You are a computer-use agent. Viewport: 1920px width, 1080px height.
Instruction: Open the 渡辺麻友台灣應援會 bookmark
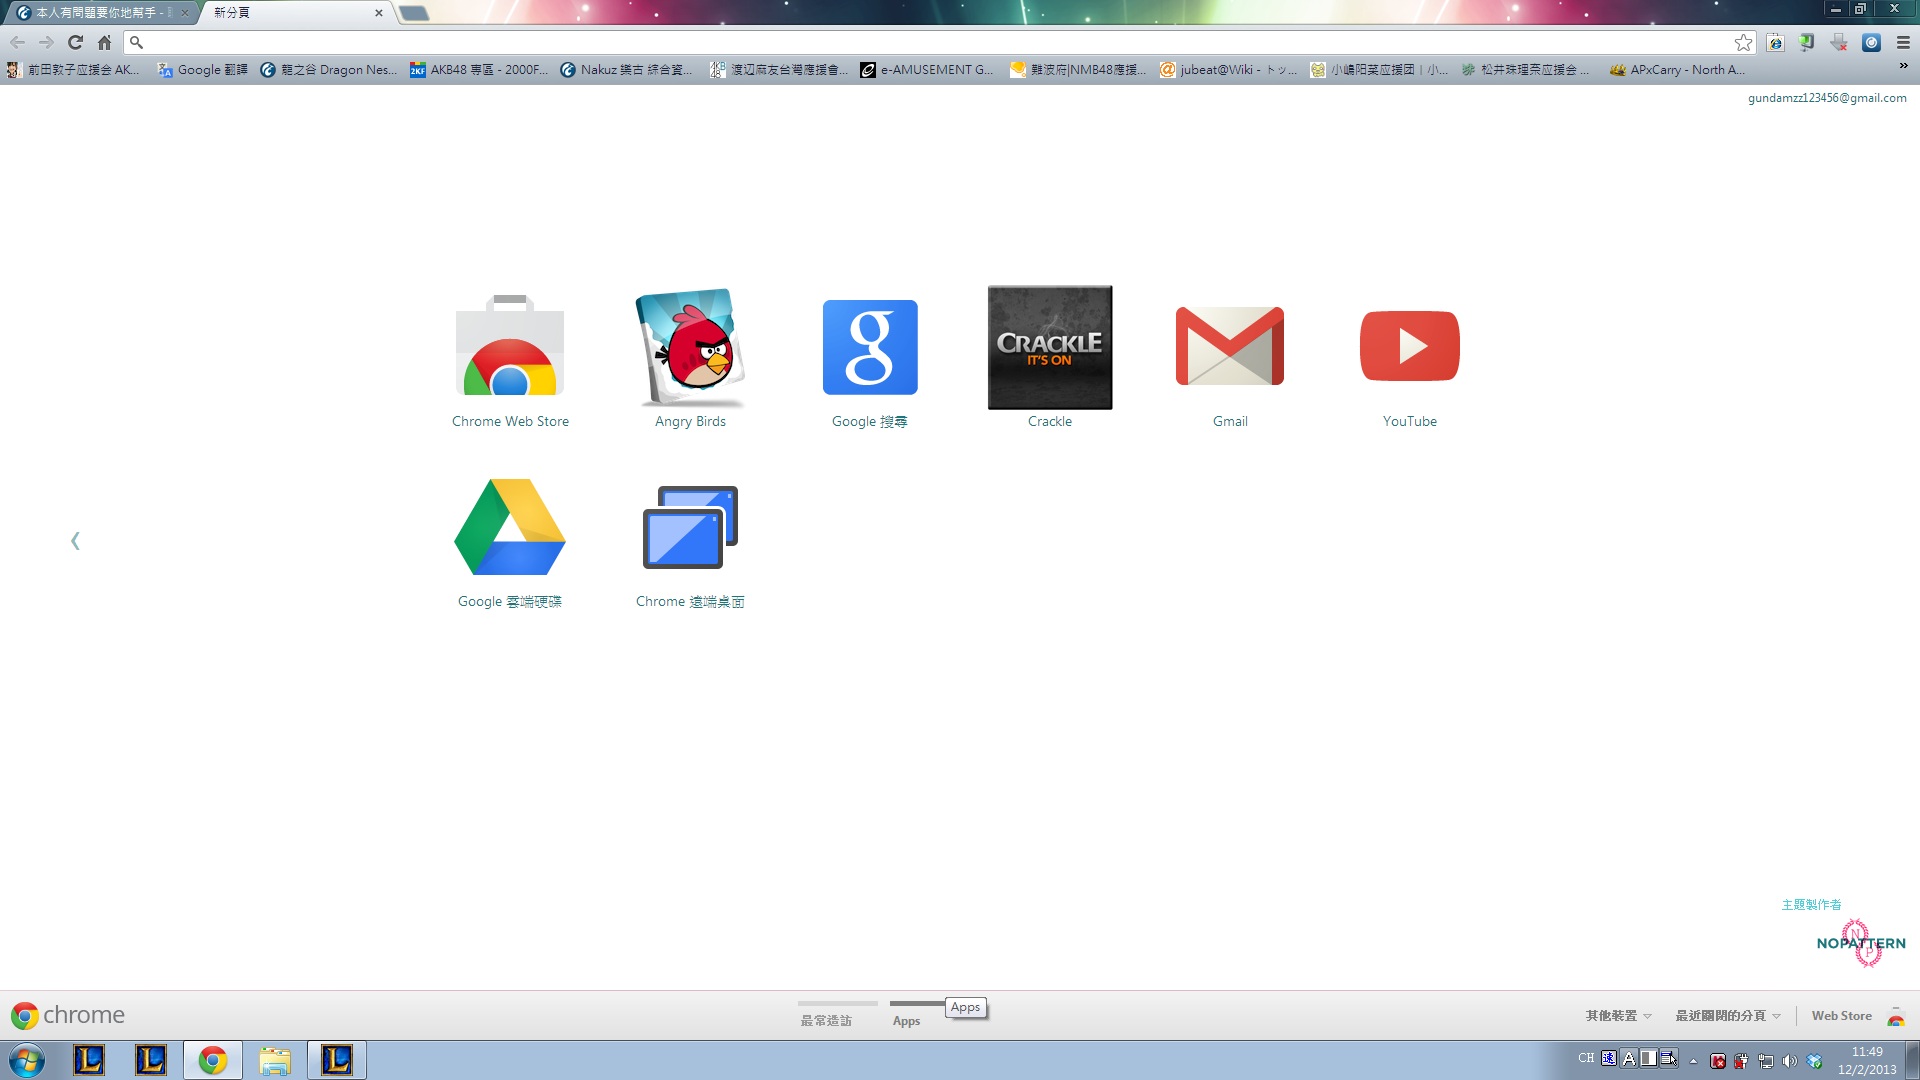[779, 69]
